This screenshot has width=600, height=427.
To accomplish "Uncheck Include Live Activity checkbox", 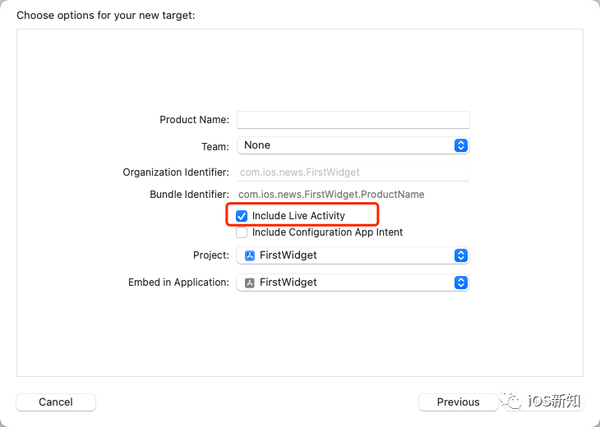I will pyautogui.click(x=241, y=216).
